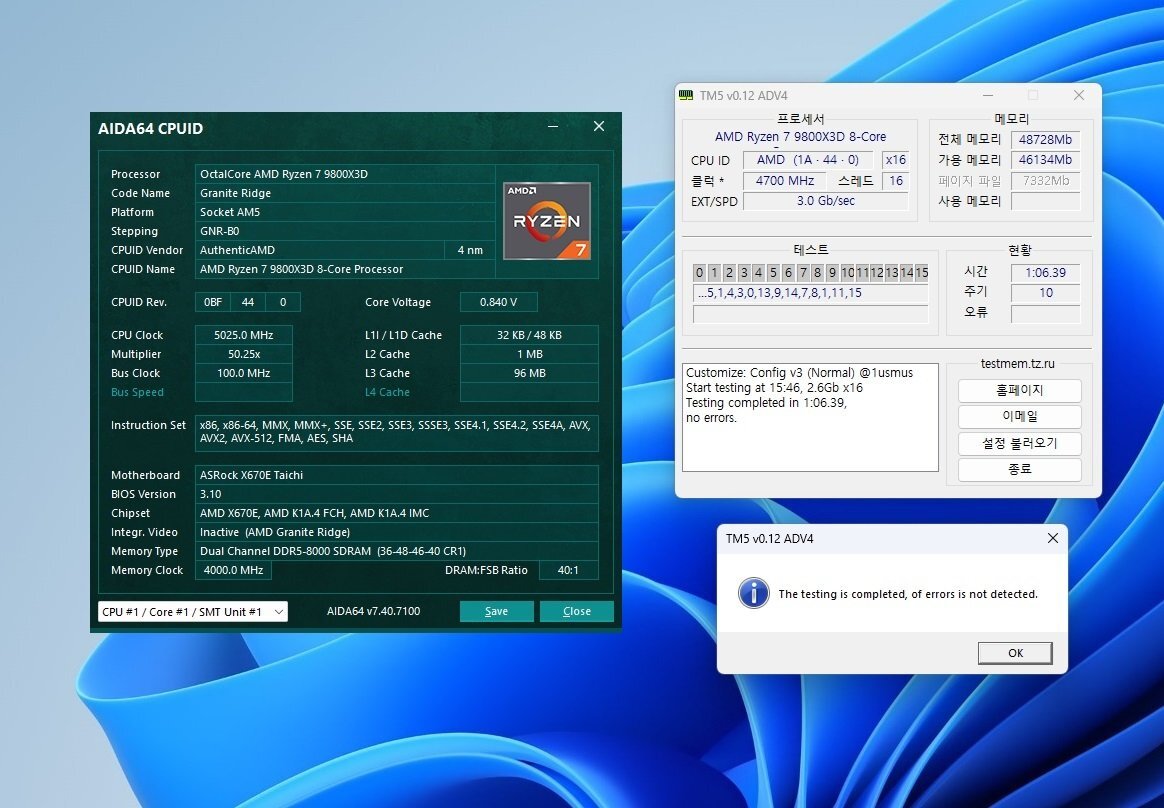Image resolution: width=1164 pixels, height=808 pixels.
Task: Click the testmem.tz.ru label in TM5
Action: click(1017, 364)
